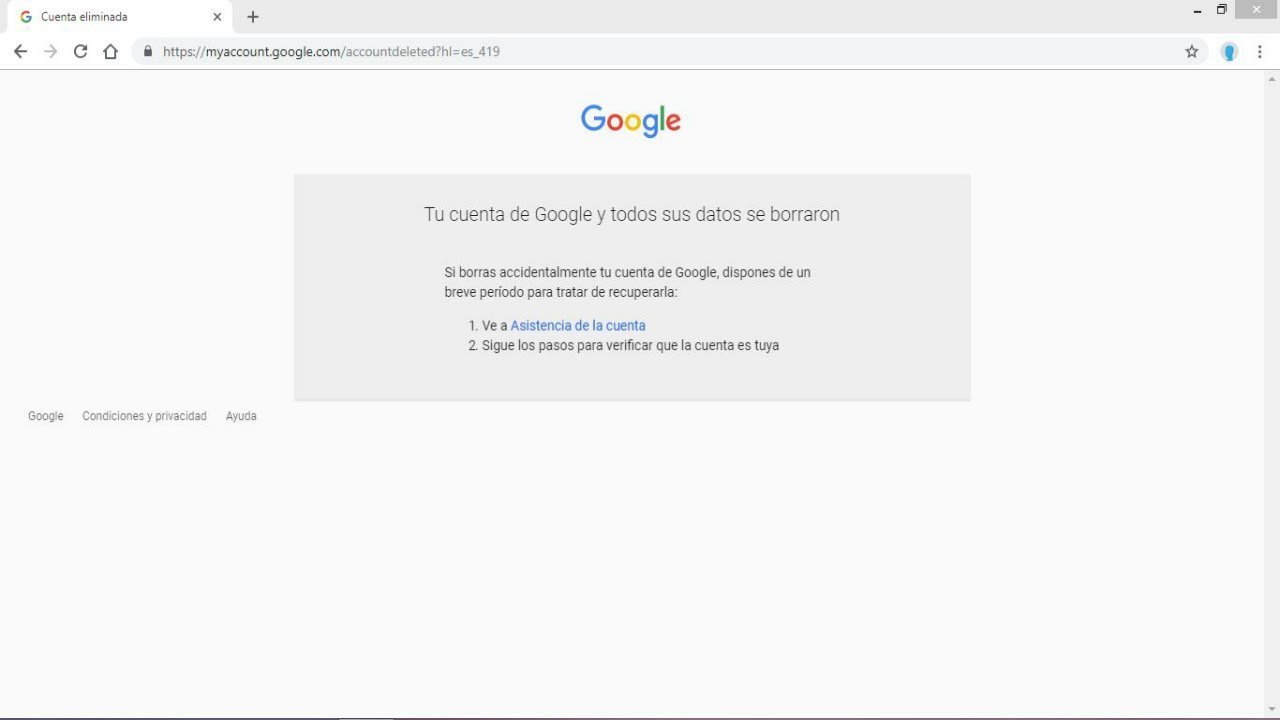The width and height of the screenshot is (1280, 720).
Task: Close the Cuenta eliminada tab
Action: pyautogui.click(x=217, y=17)
